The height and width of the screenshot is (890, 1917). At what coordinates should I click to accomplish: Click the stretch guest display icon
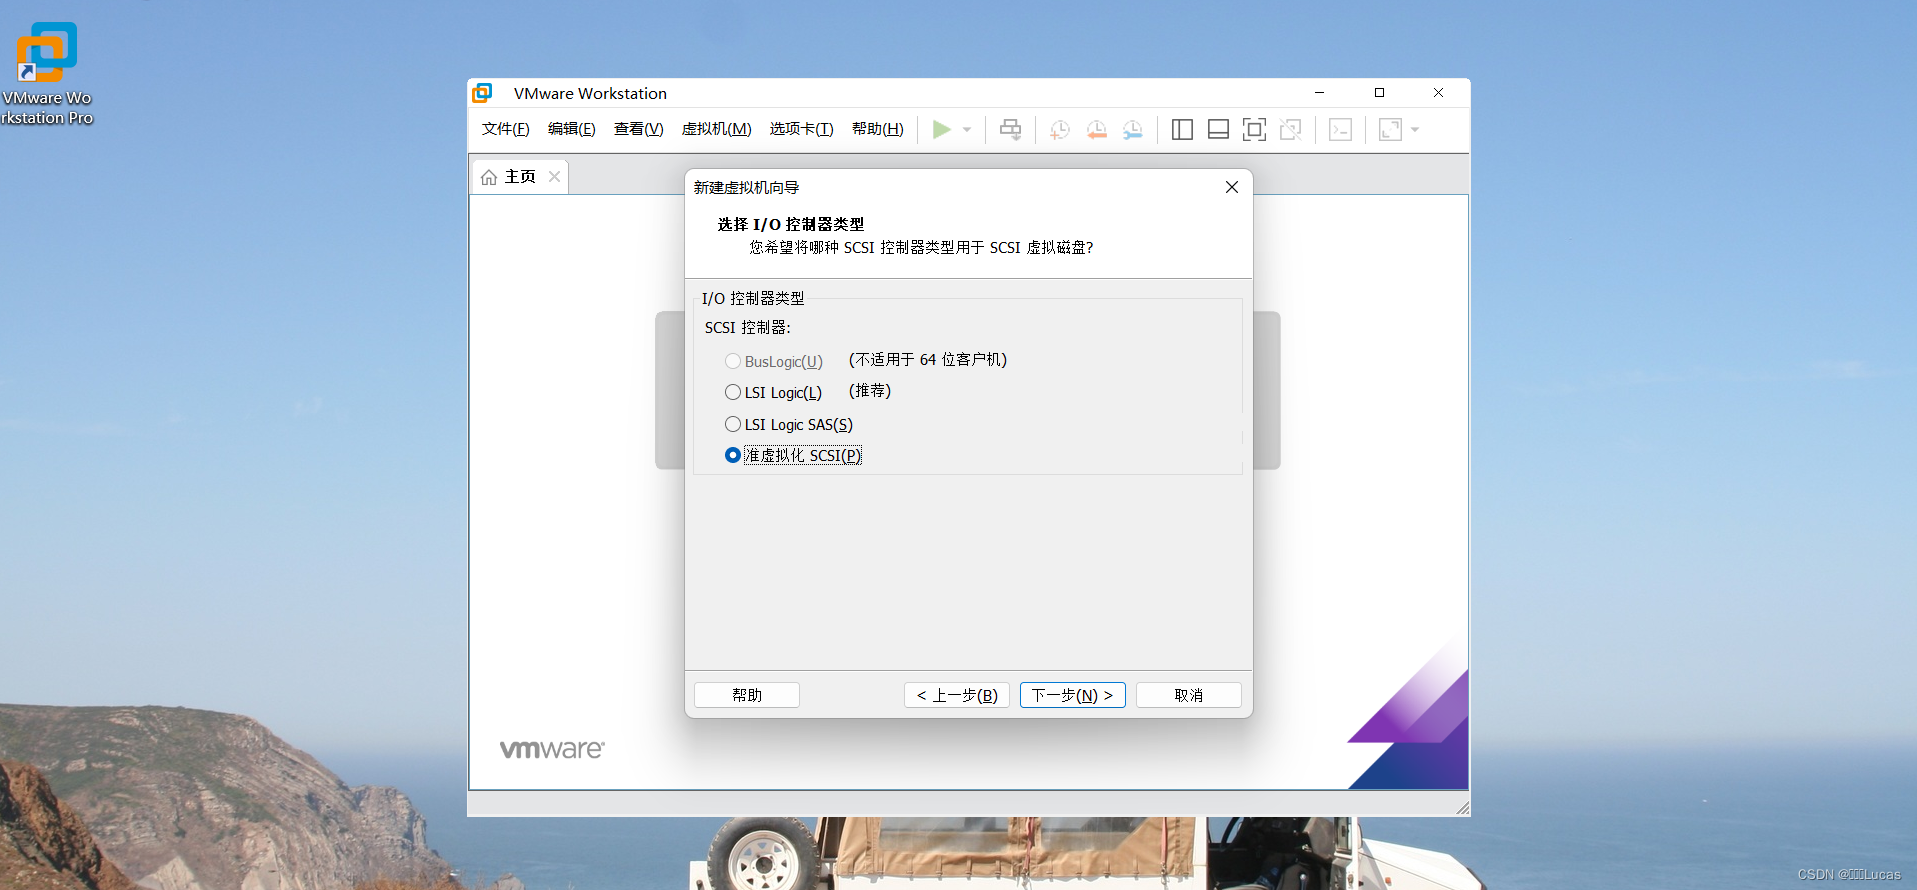coord(1390,129)
